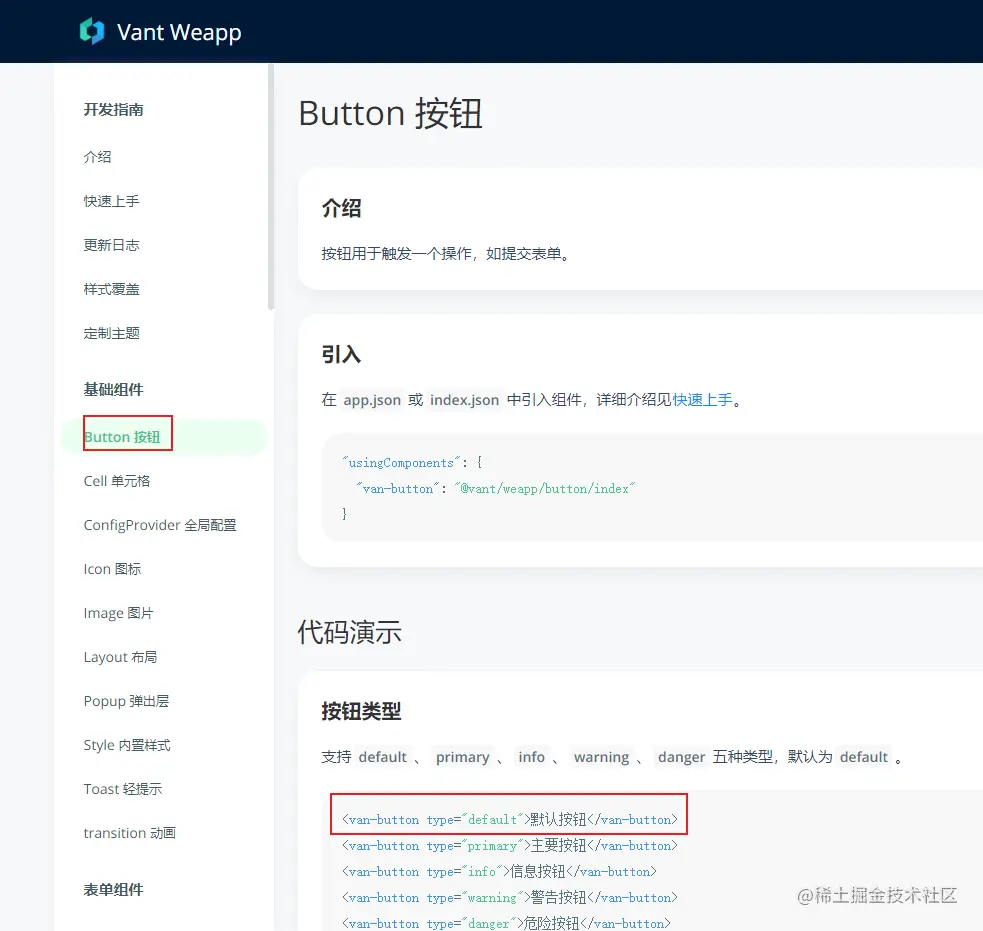Click the 引入 section heading
The height and width of the screenshot is (931, 983).
pos(342,355)
